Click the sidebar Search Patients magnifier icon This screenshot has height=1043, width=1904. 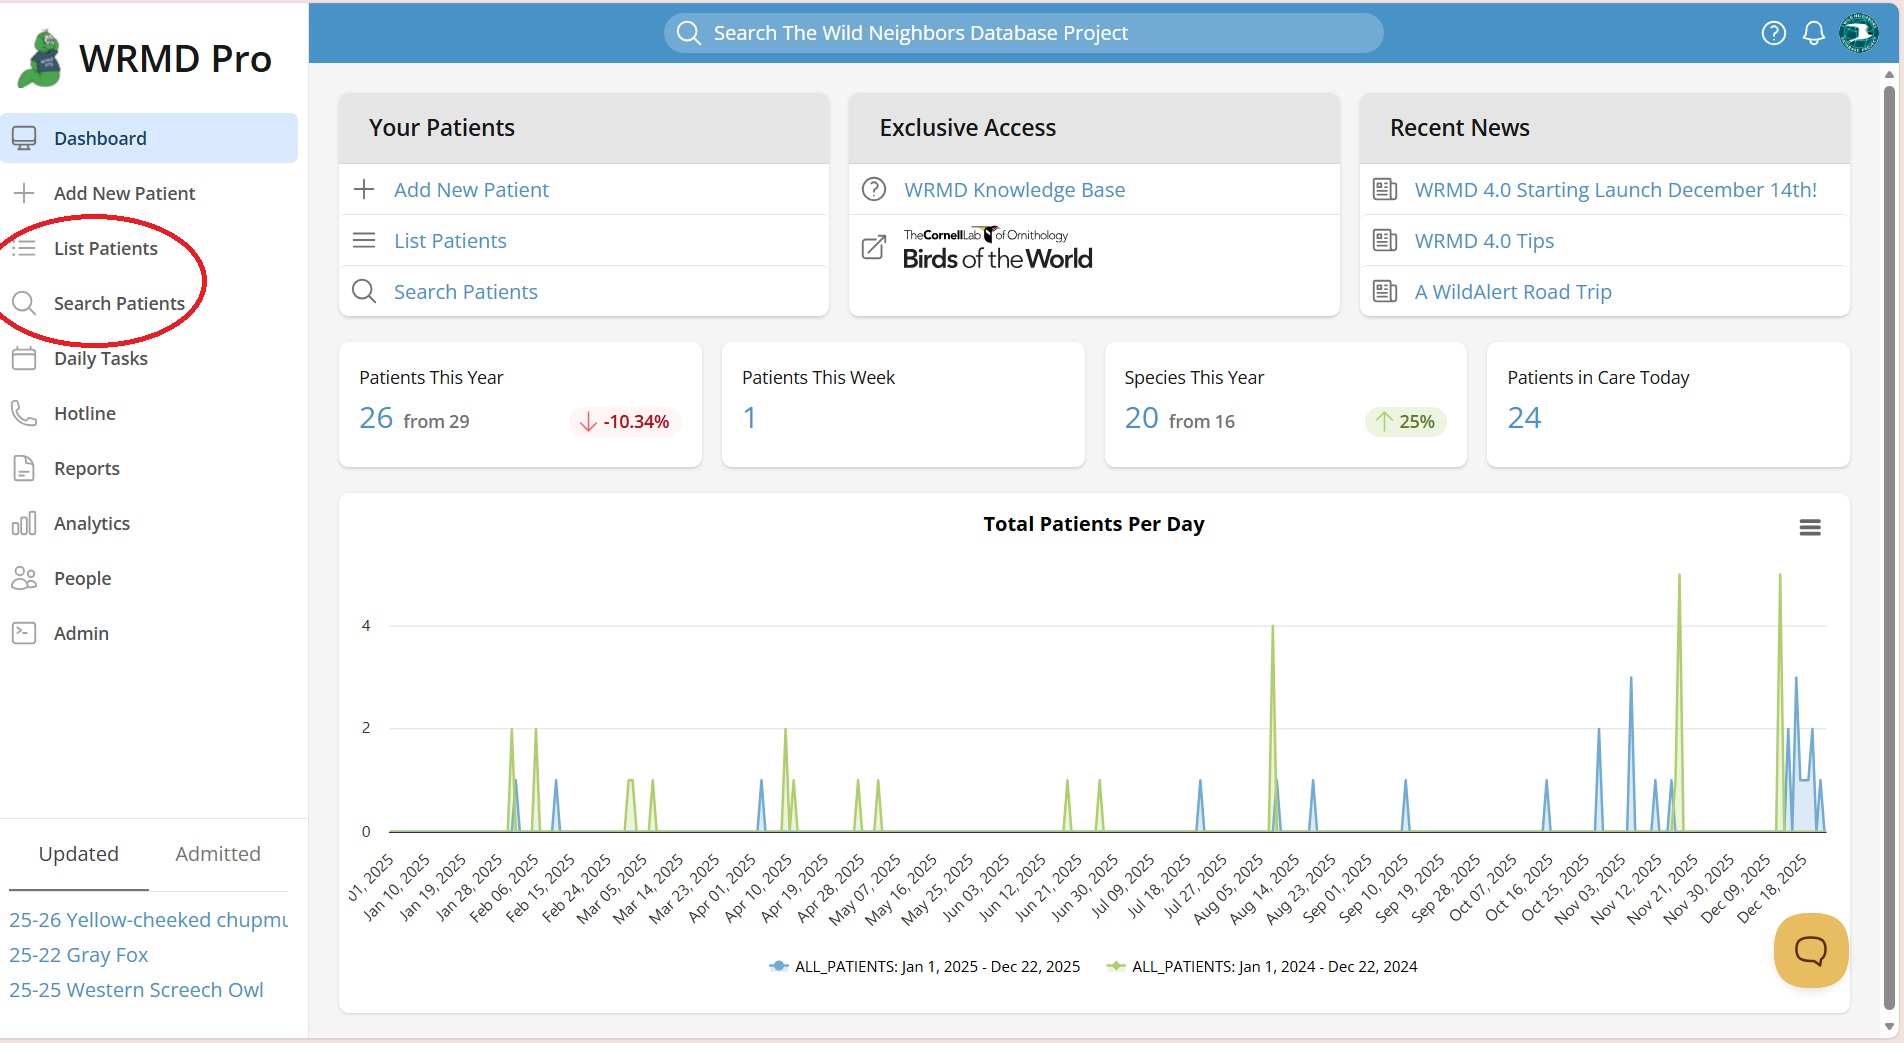pyautogui.click(x=24, y=303)
